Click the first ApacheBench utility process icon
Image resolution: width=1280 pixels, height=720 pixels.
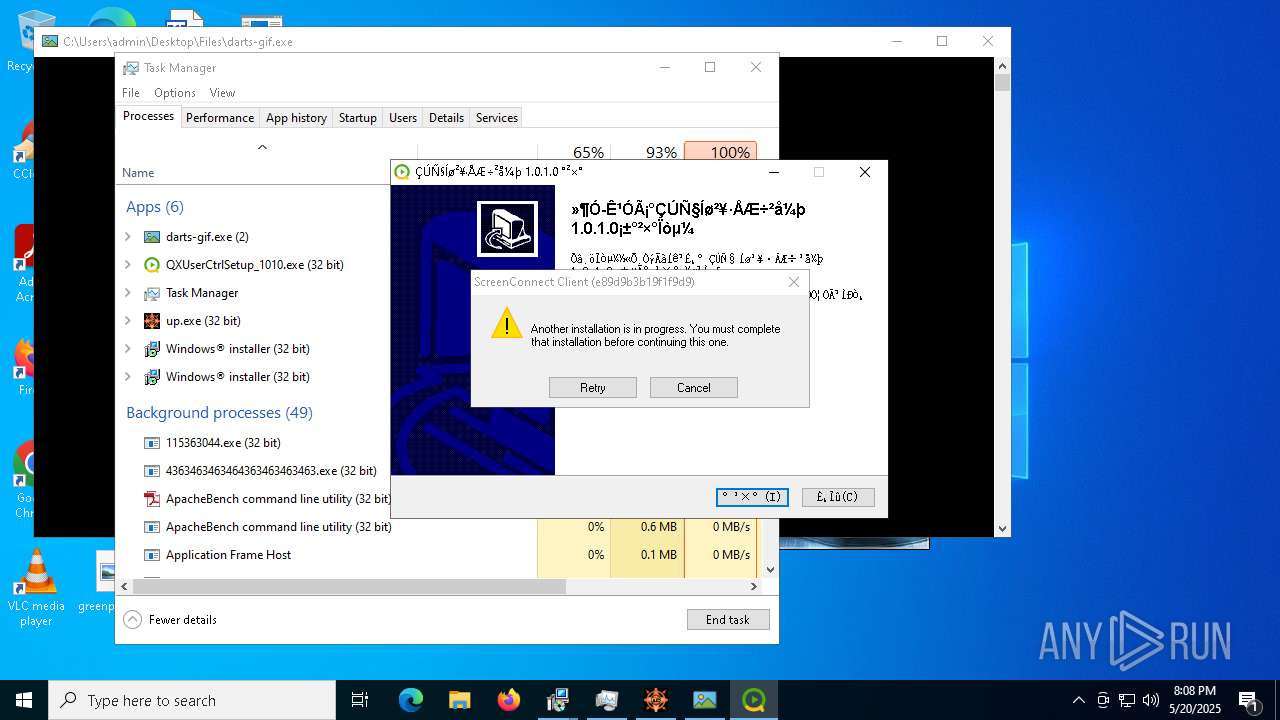point(152,499)
